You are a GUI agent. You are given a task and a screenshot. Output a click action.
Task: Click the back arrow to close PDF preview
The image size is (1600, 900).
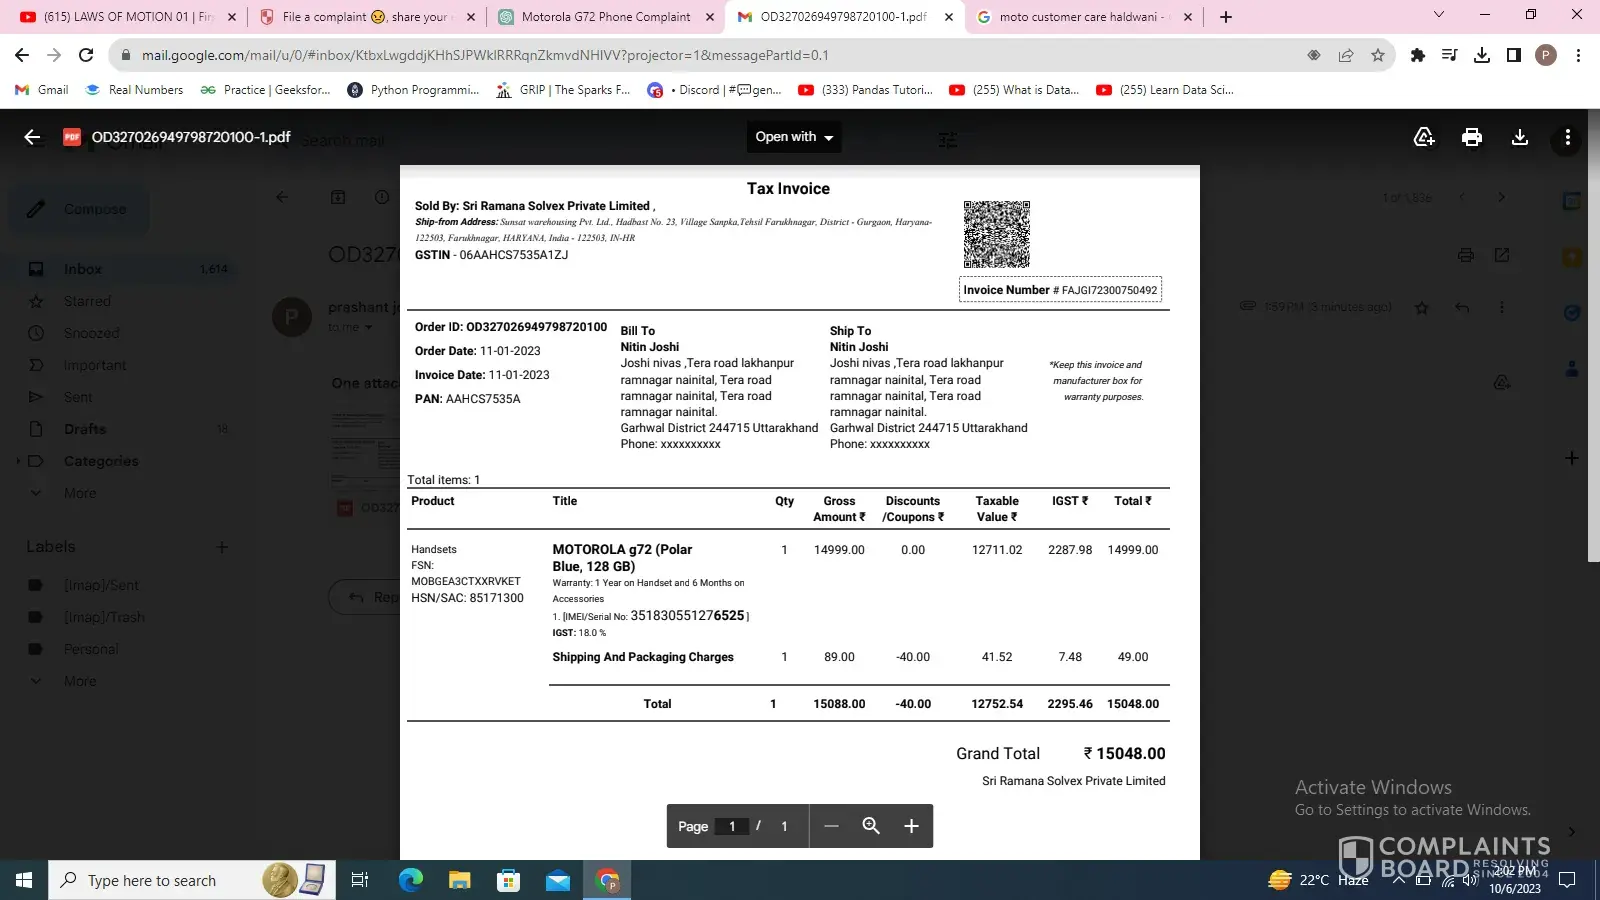32,137
